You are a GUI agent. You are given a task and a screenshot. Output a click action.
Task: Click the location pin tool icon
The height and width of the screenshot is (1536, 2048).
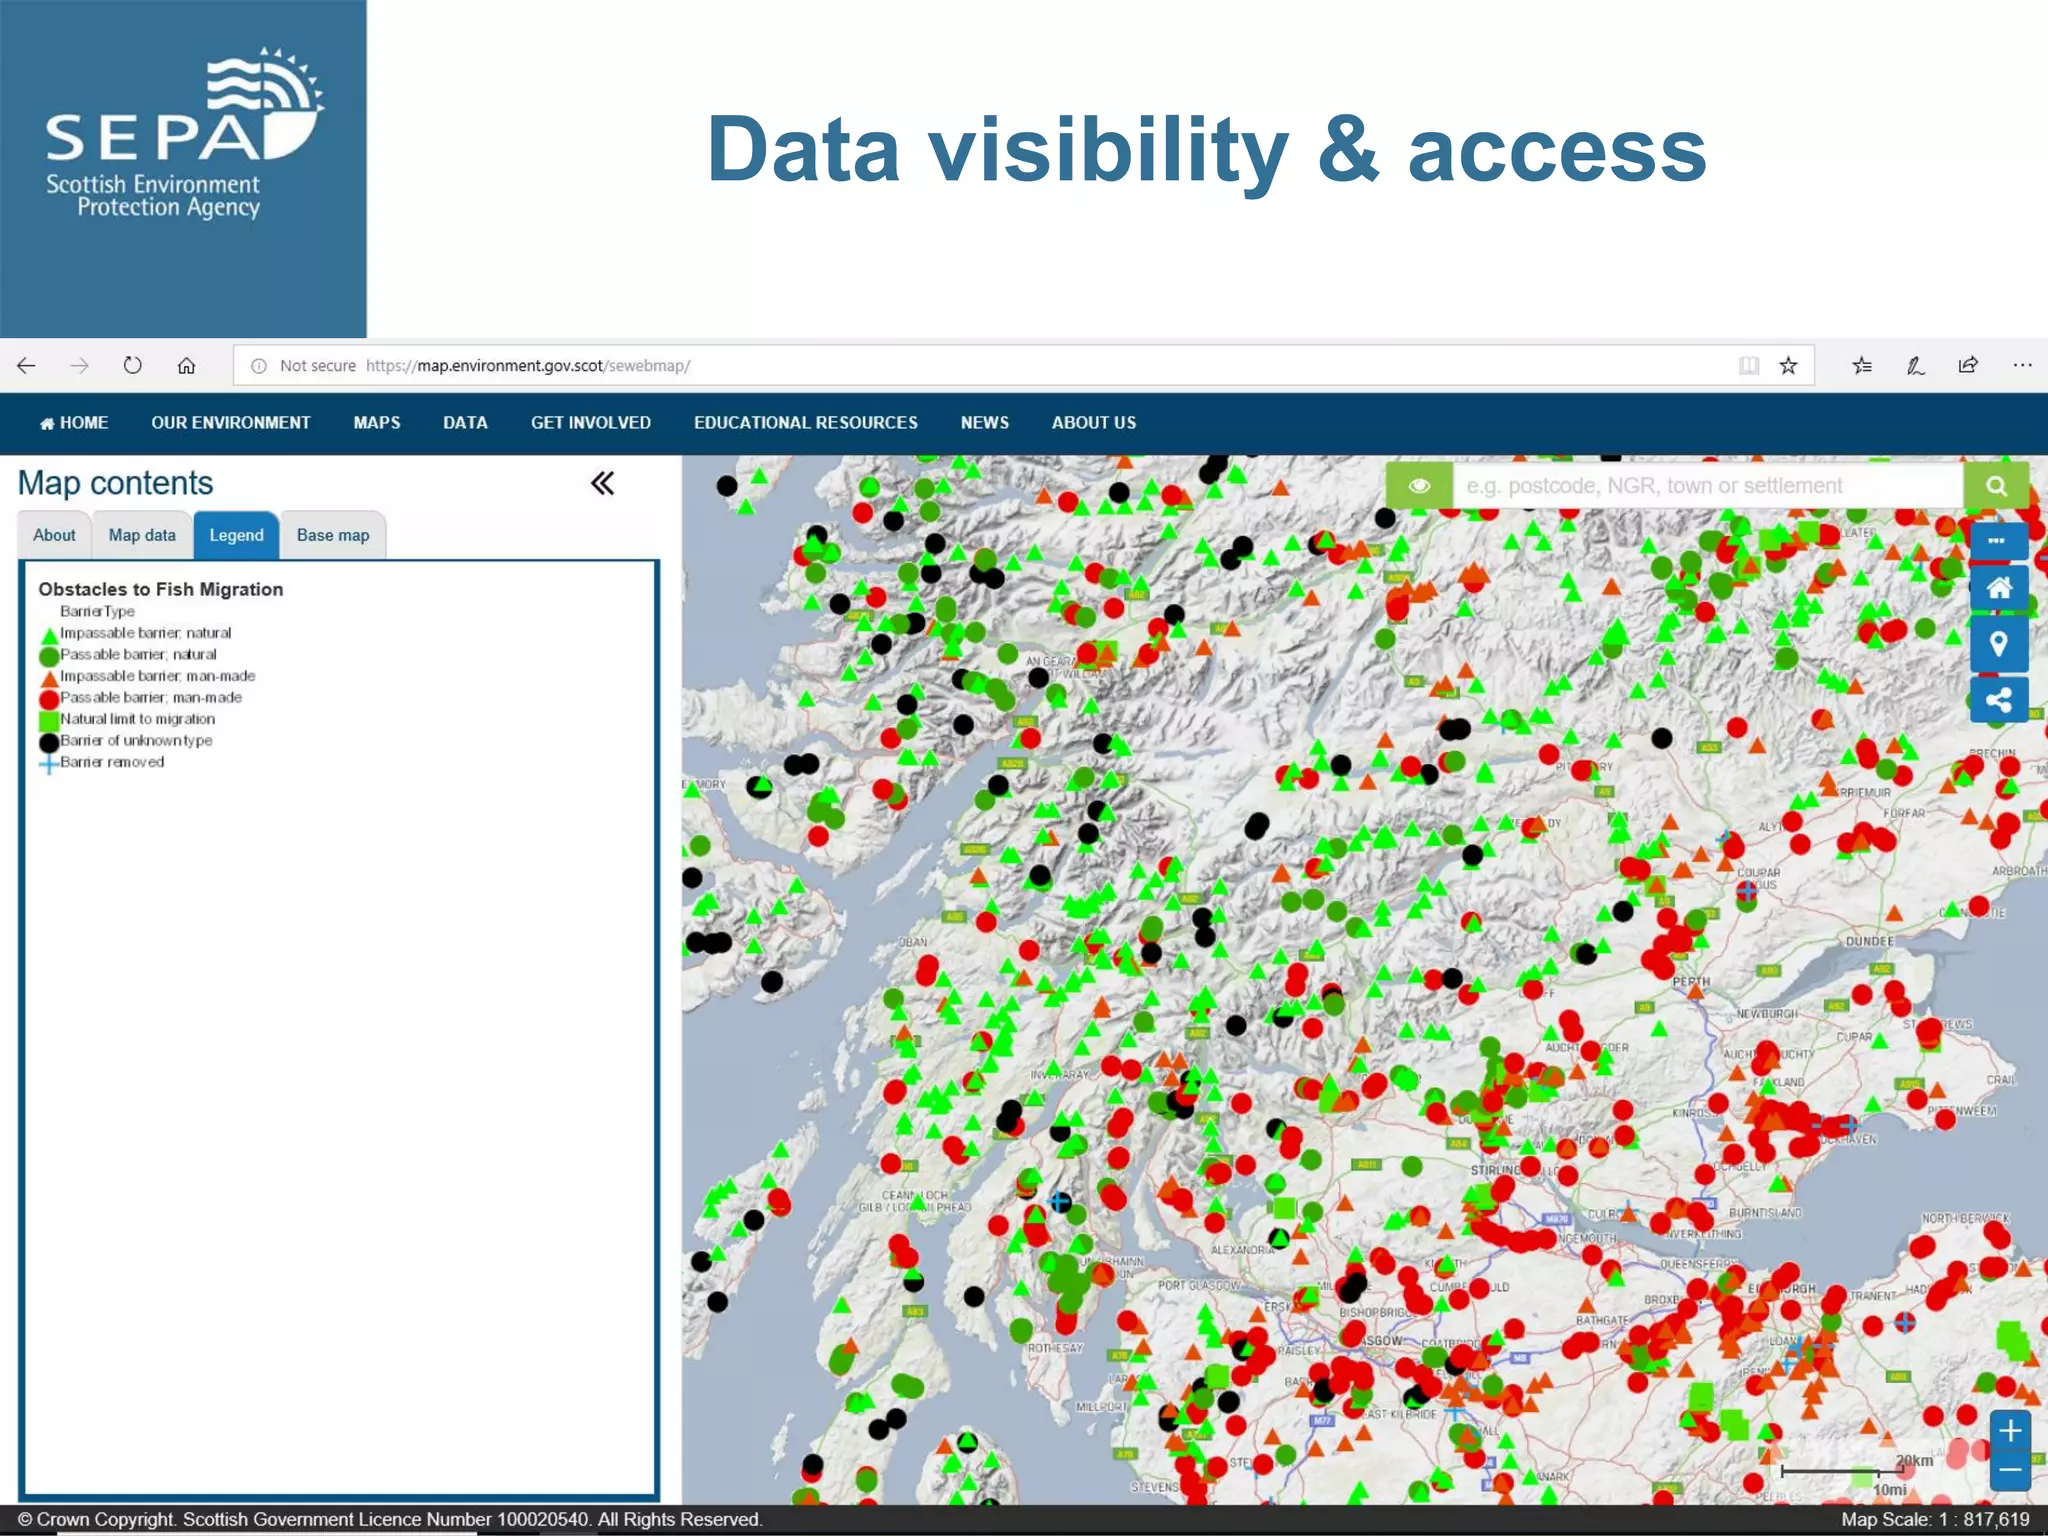coord(1998,645)
